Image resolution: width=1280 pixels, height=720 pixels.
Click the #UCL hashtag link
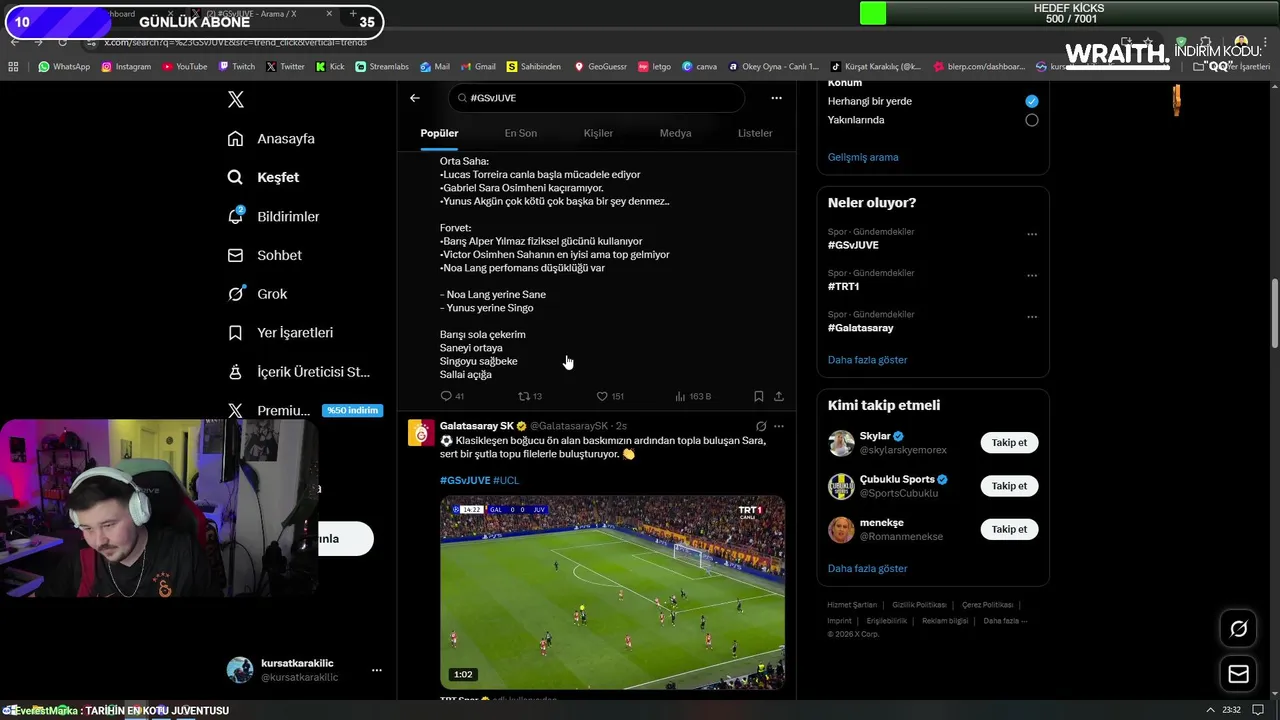pos(506,480)
